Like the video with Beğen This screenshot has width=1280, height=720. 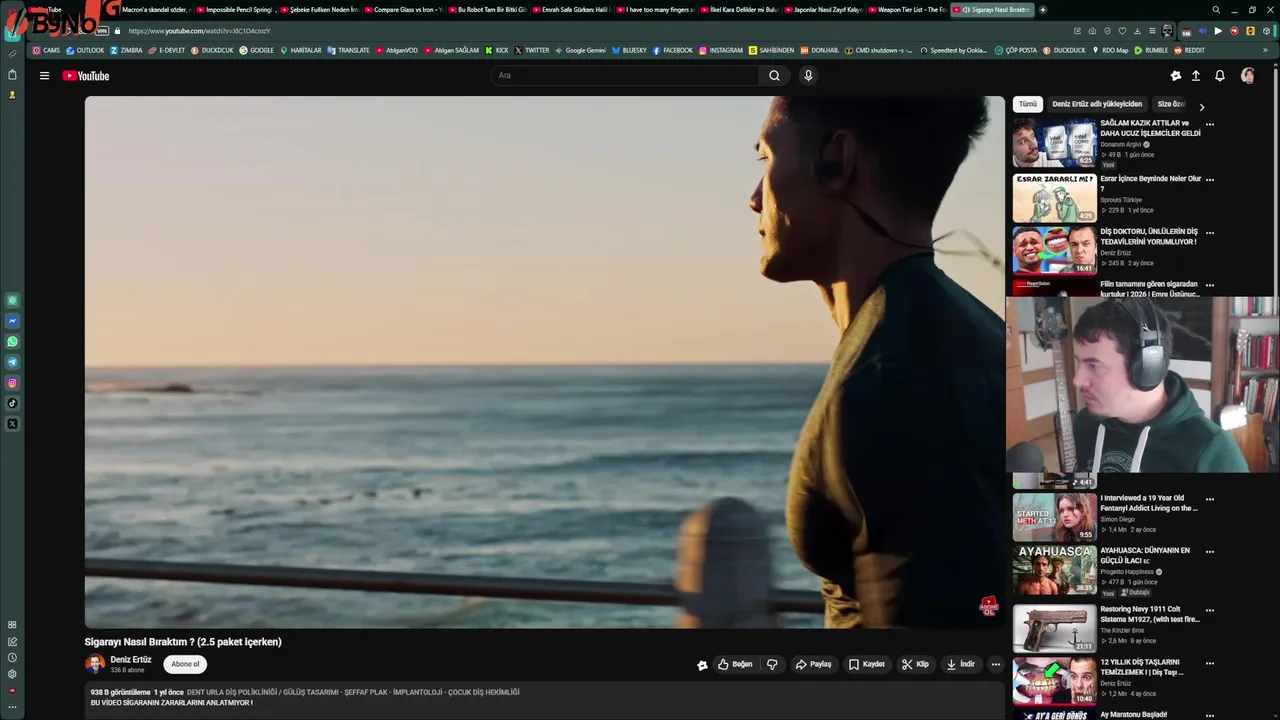pyautogui.click(x=735, y=664)
